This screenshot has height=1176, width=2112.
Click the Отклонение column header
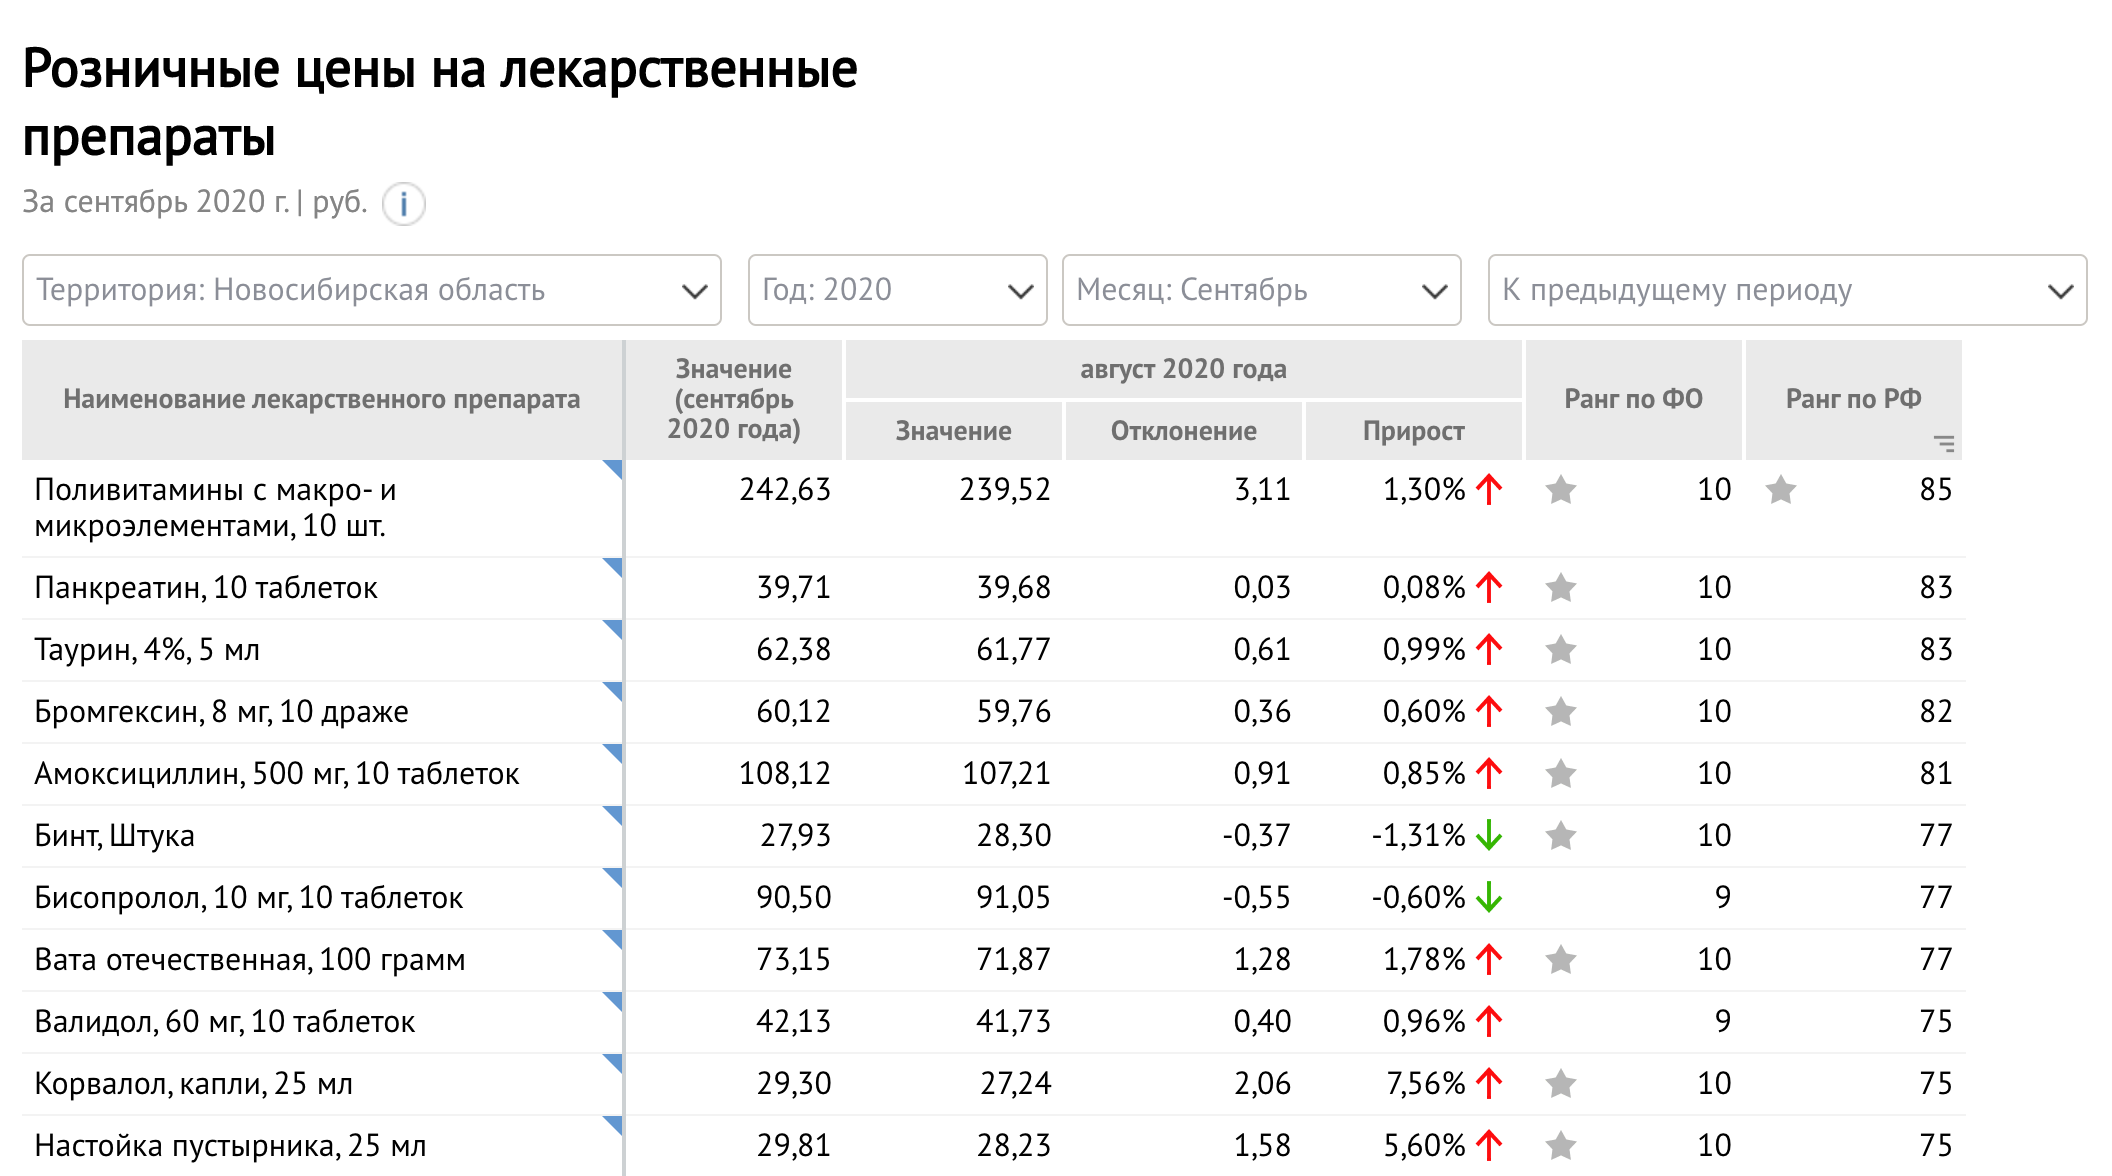click(x=1183, y=431)
